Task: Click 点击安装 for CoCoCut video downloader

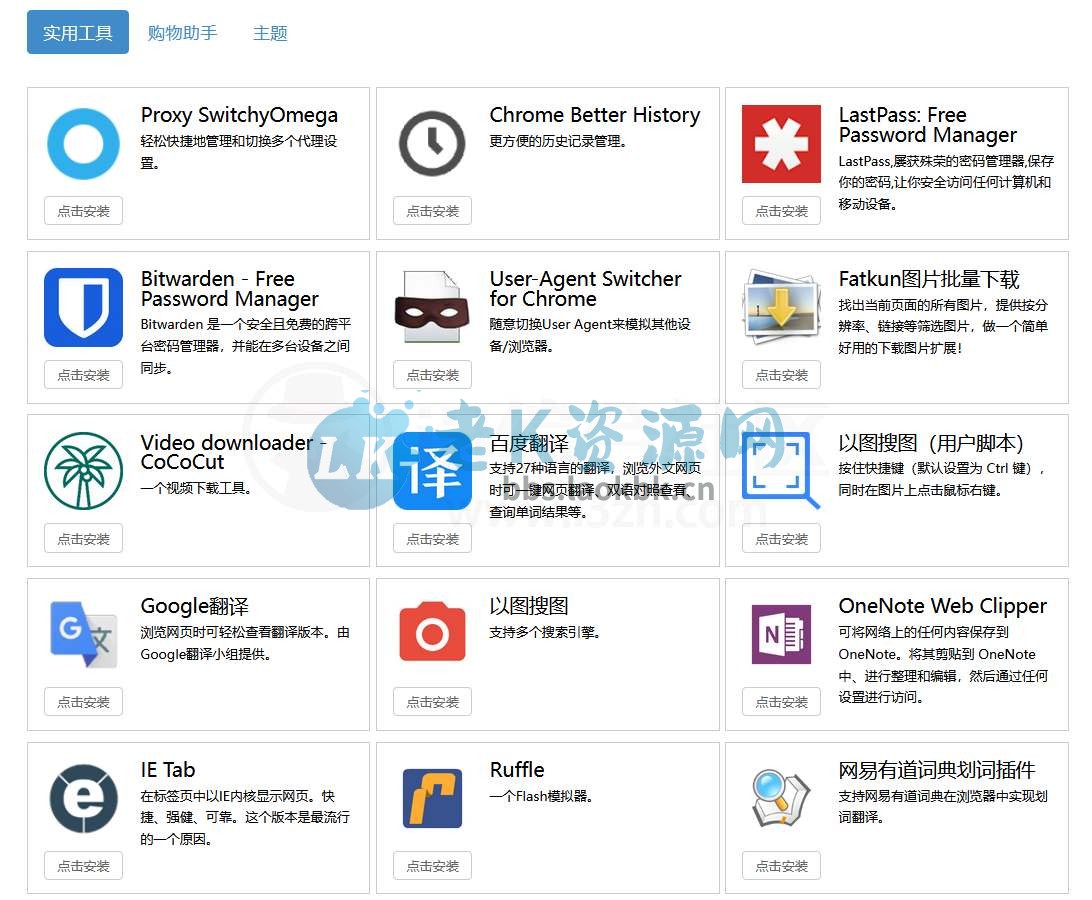Action: pyautogui.click(x=84, y=538)
